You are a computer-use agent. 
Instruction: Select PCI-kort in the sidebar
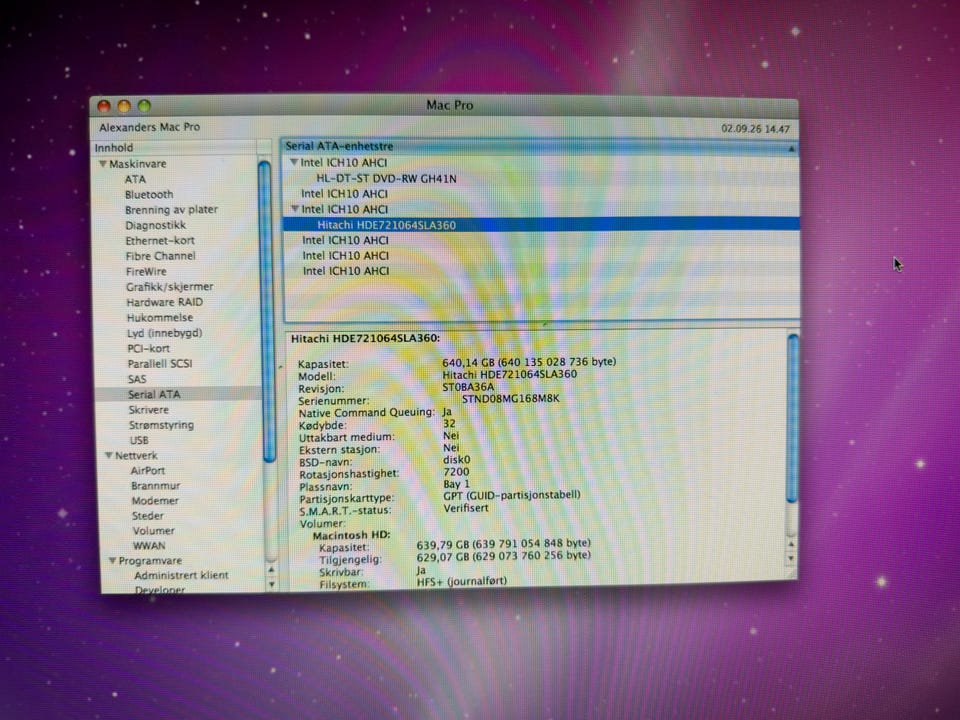pos(148,348)
